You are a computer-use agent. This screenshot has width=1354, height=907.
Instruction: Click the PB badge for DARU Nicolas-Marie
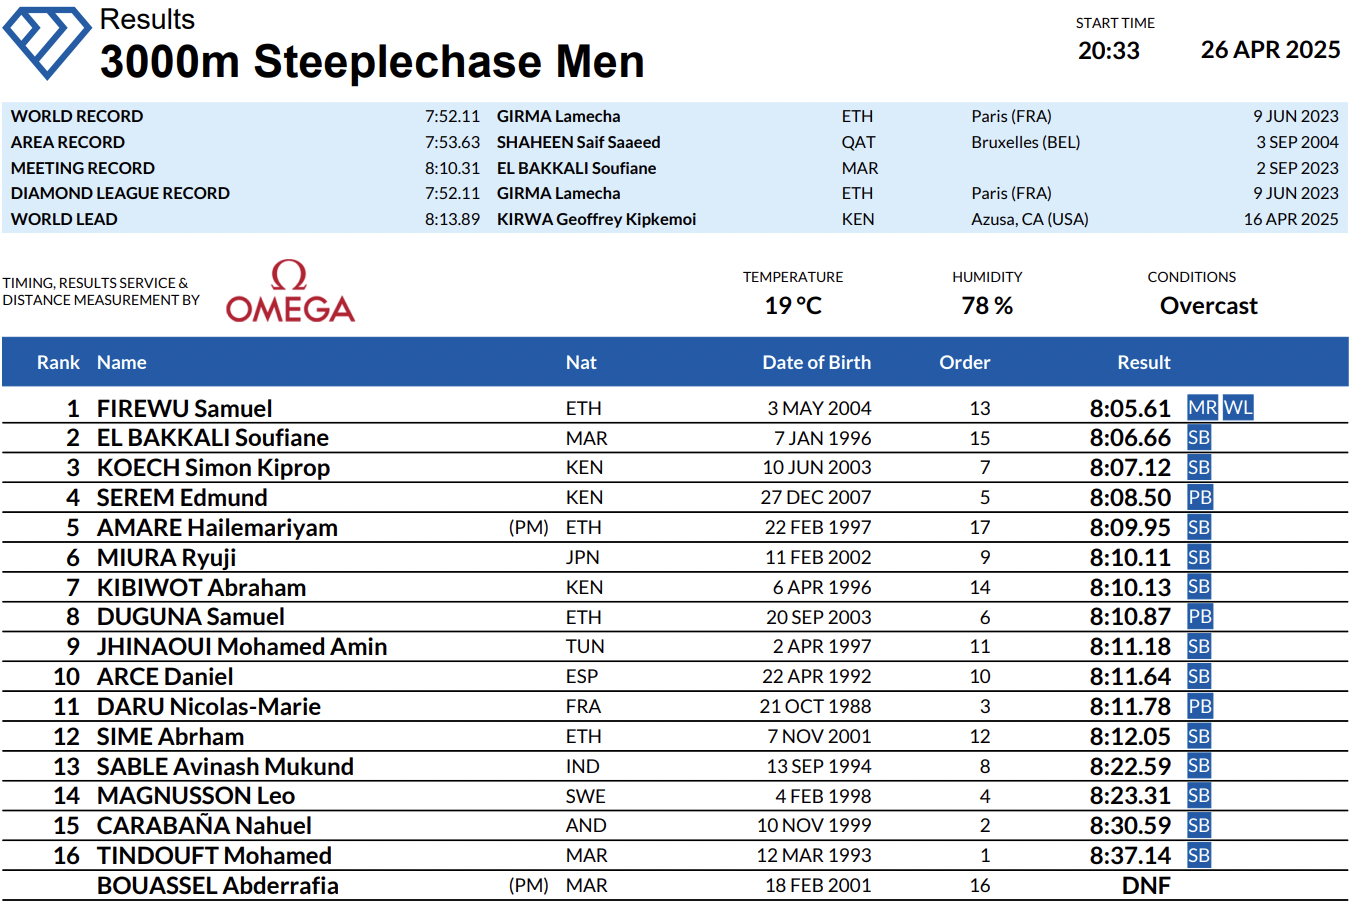click(1200, 707)
